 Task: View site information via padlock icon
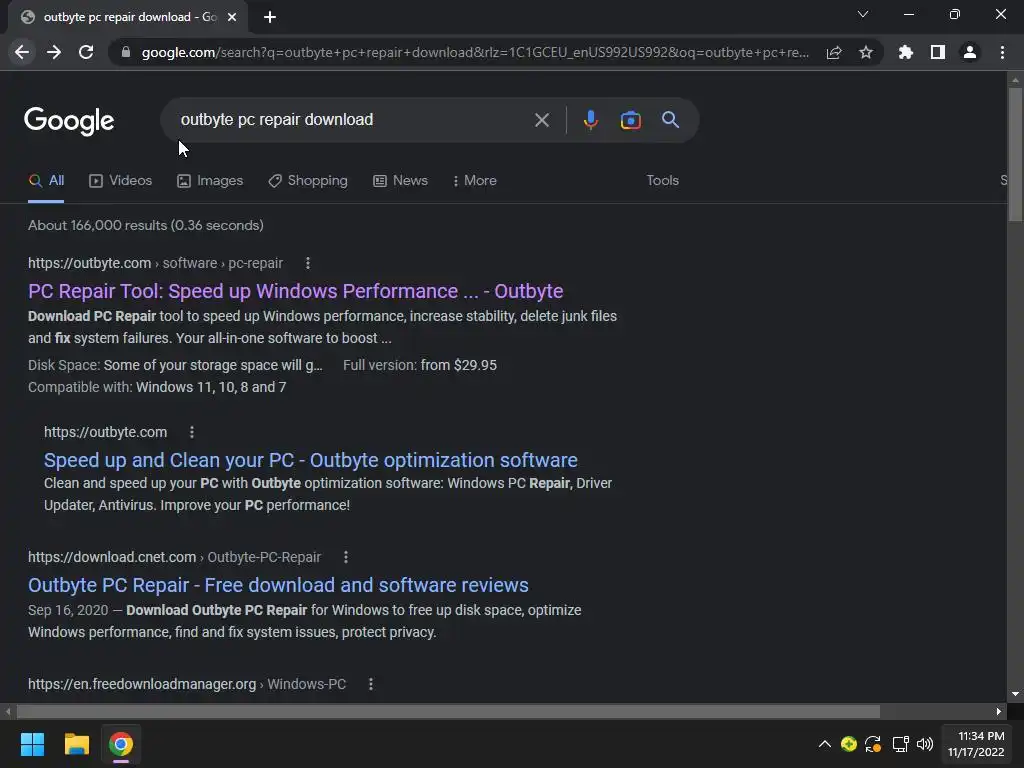click(126, 52)
